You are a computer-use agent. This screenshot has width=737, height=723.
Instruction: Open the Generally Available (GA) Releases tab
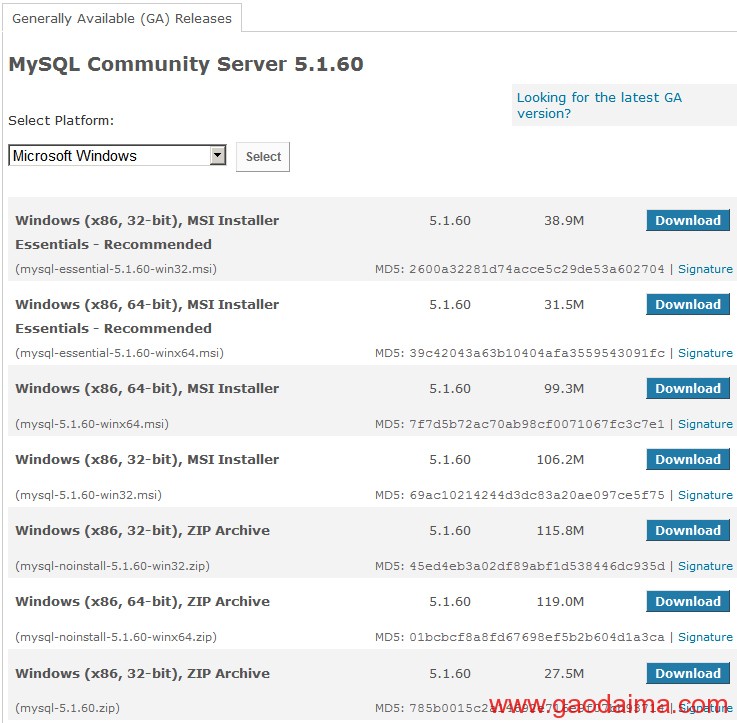[122, 18]
